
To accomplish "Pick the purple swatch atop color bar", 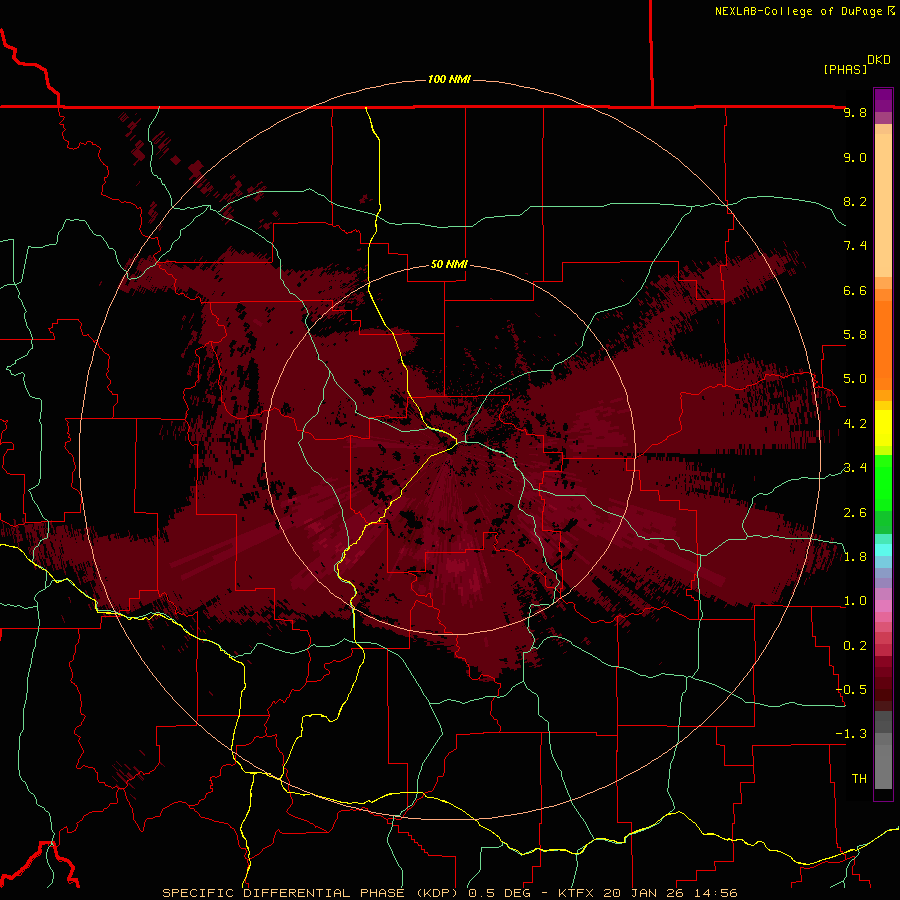I will [x=883, y=100].
